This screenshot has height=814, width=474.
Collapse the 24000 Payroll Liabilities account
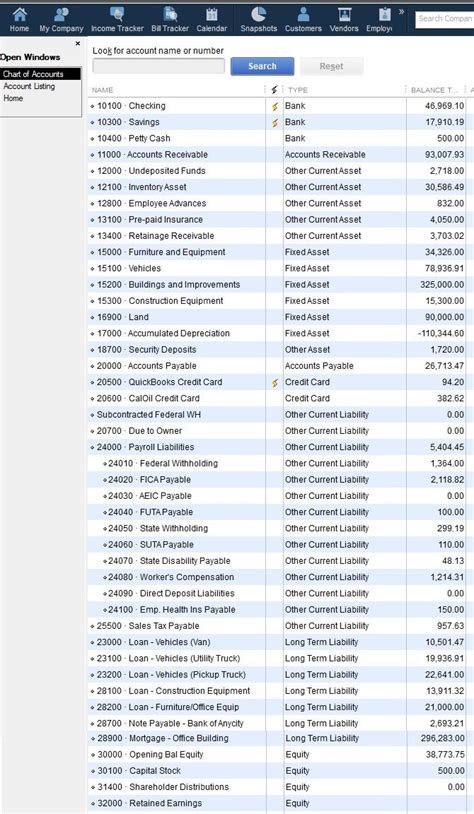pos(92,447)
